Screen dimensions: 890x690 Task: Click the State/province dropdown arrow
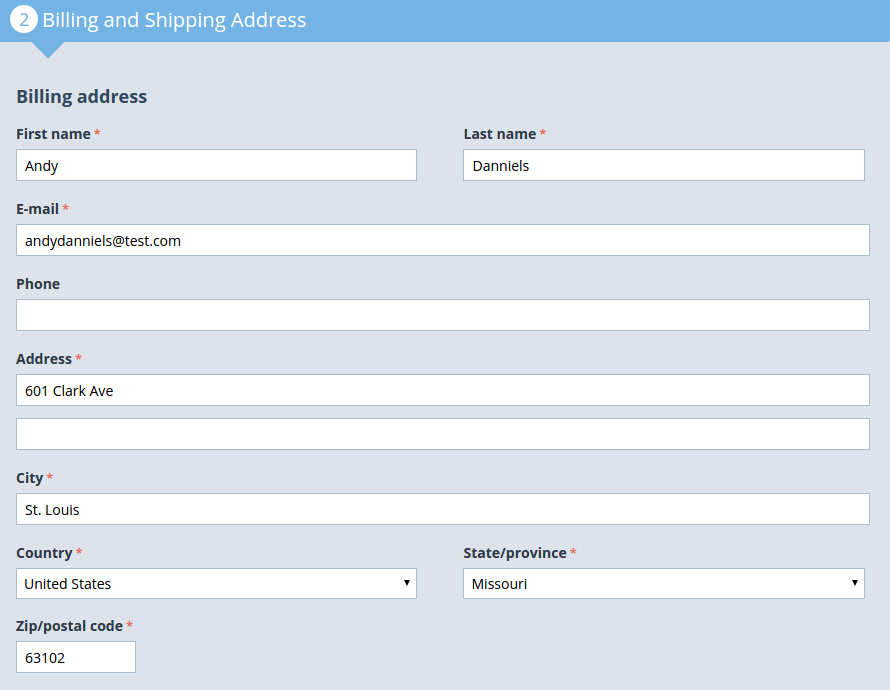coord(854,583)
